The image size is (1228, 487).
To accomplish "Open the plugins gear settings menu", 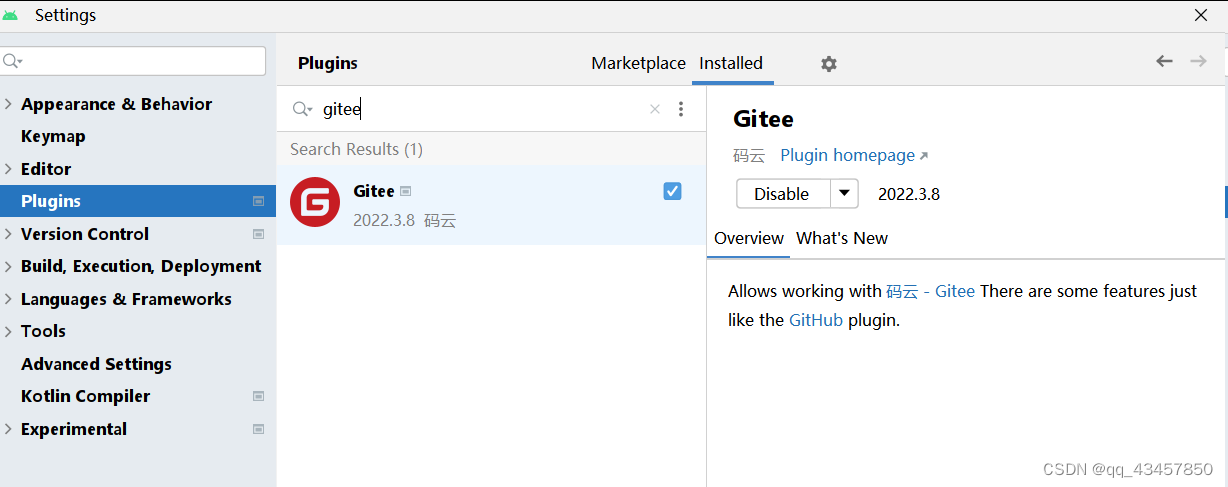I will [828, 64].
